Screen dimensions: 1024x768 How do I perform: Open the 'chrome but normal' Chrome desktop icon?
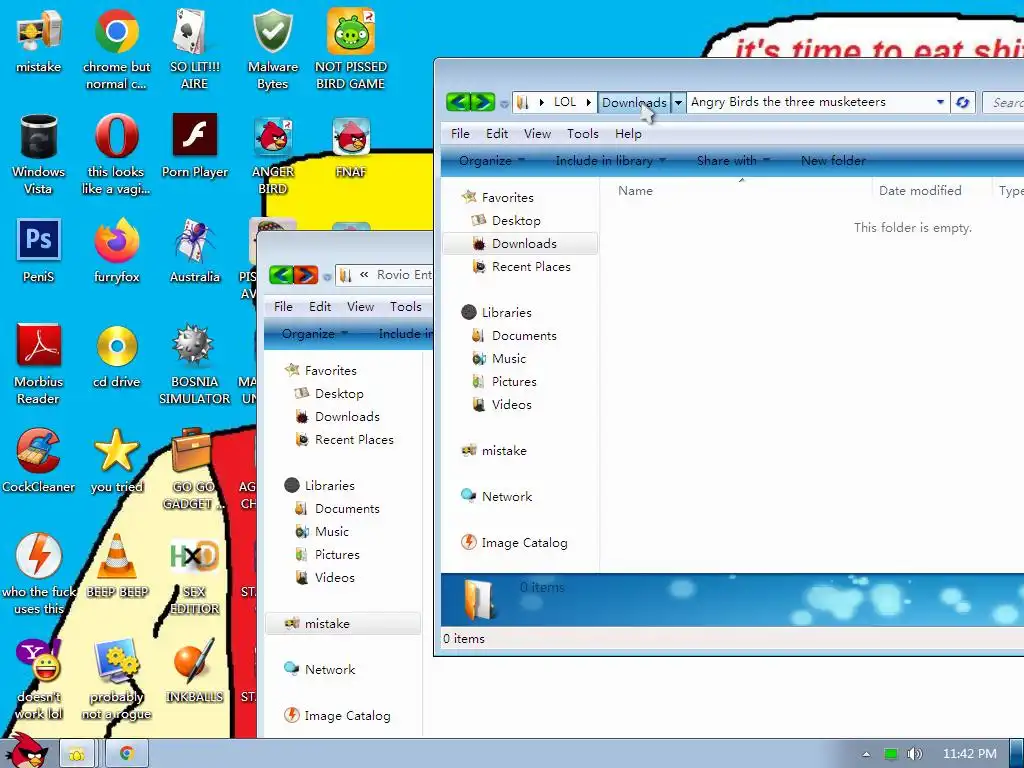tap(116, 47)
